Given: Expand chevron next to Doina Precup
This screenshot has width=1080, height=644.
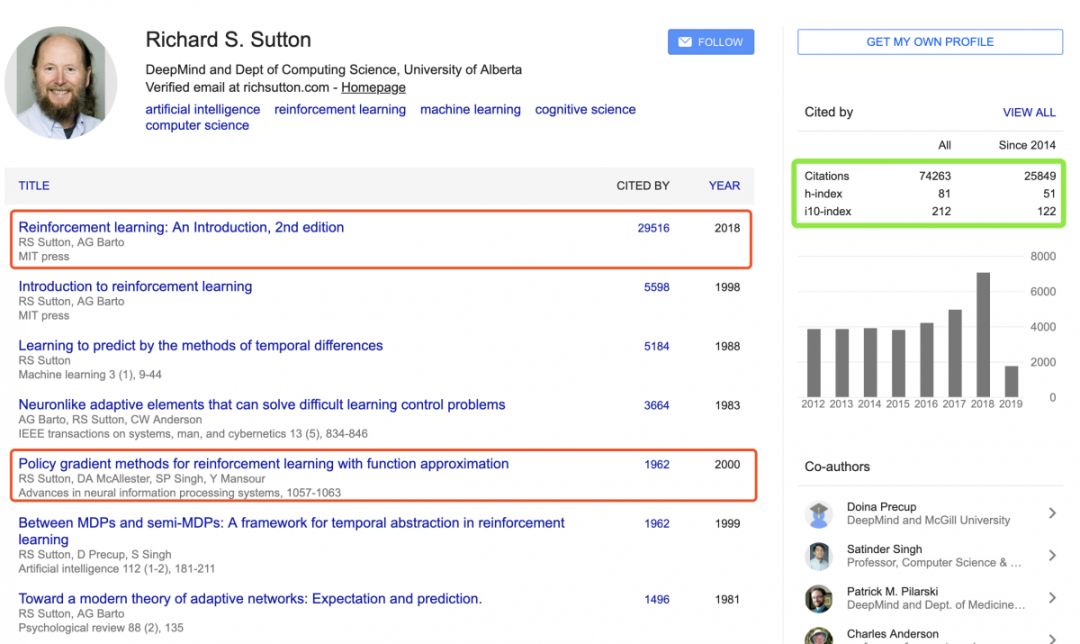Looking at the screenshot, I should [1052, 513].
